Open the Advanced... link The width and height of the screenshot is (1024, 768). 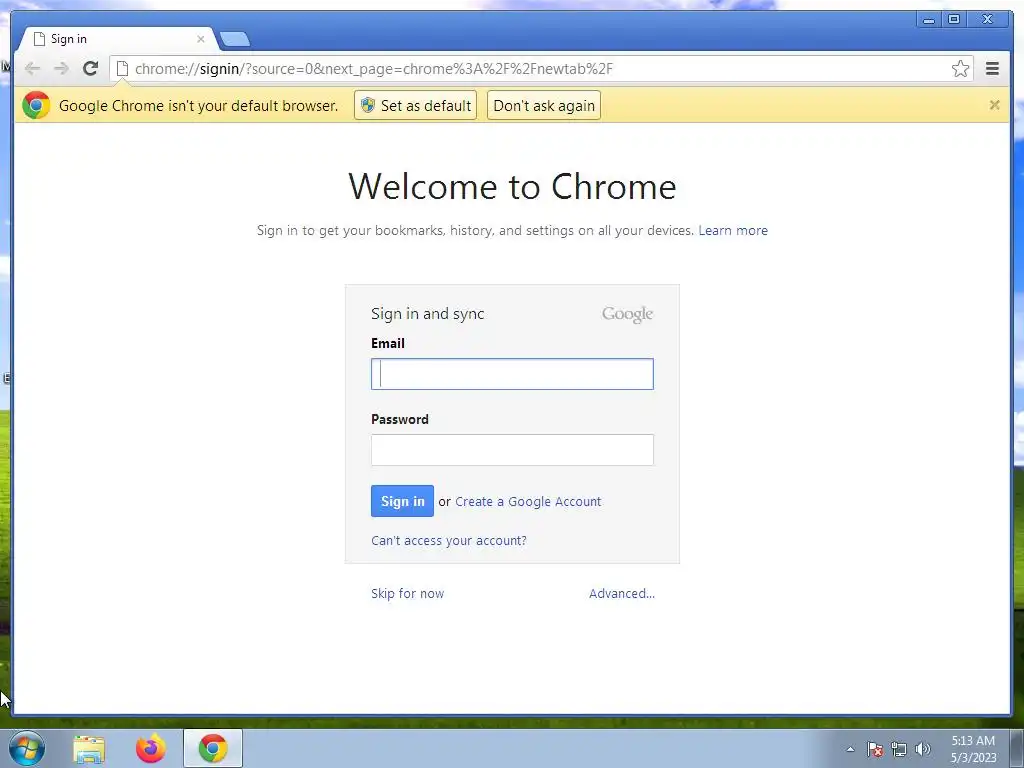click(x=622, y=594)
